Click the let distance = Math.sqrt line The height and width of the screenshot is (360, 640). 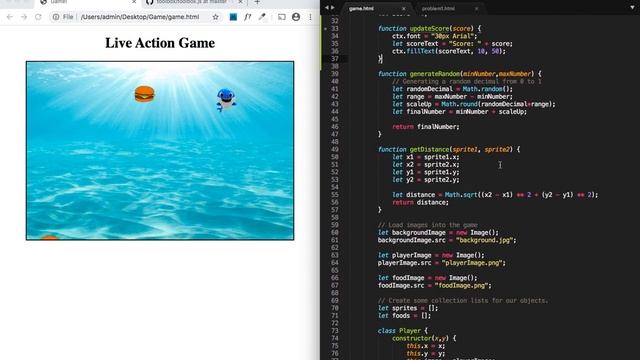[x=495, y=195]
